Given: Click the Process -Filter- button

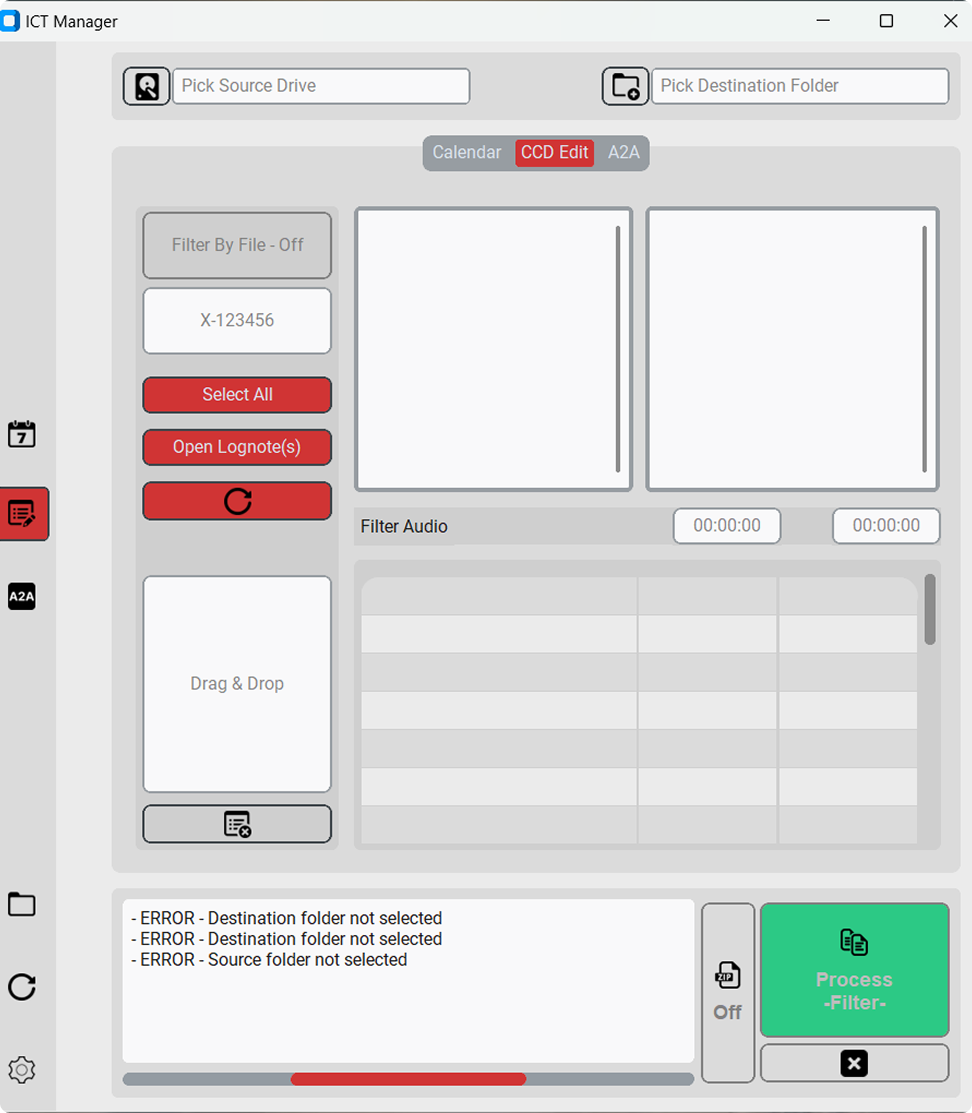Looking at the screenshot, I should point(854,970).
